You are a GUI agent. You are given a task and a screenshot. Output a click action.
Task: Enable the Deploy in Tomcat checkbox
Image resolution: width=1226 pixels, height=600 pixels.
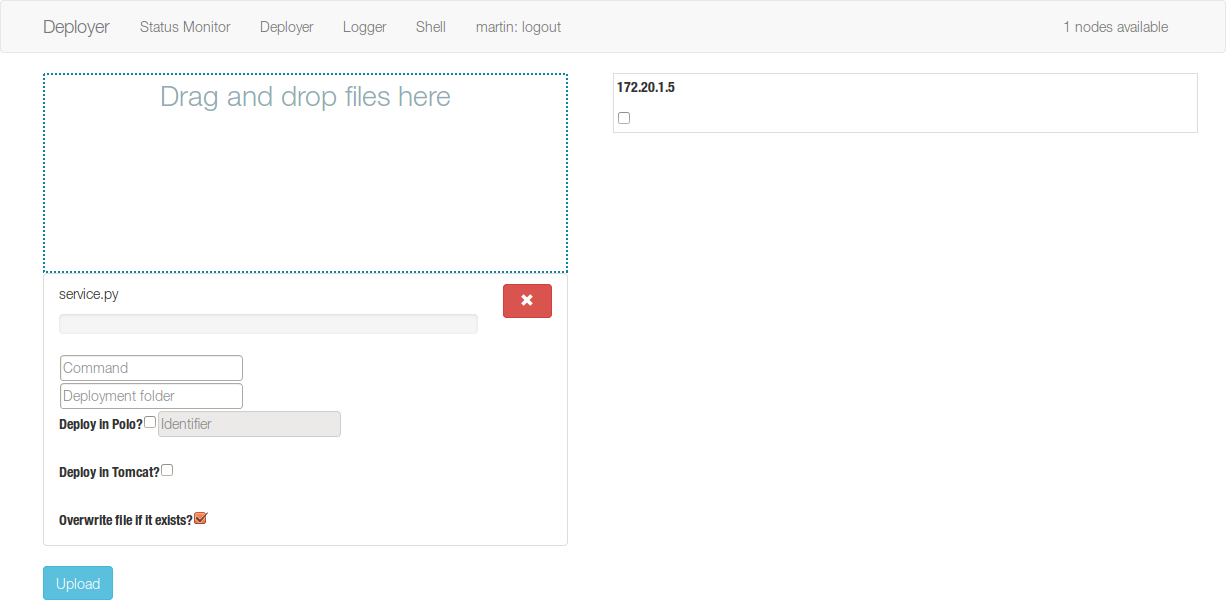167,469
